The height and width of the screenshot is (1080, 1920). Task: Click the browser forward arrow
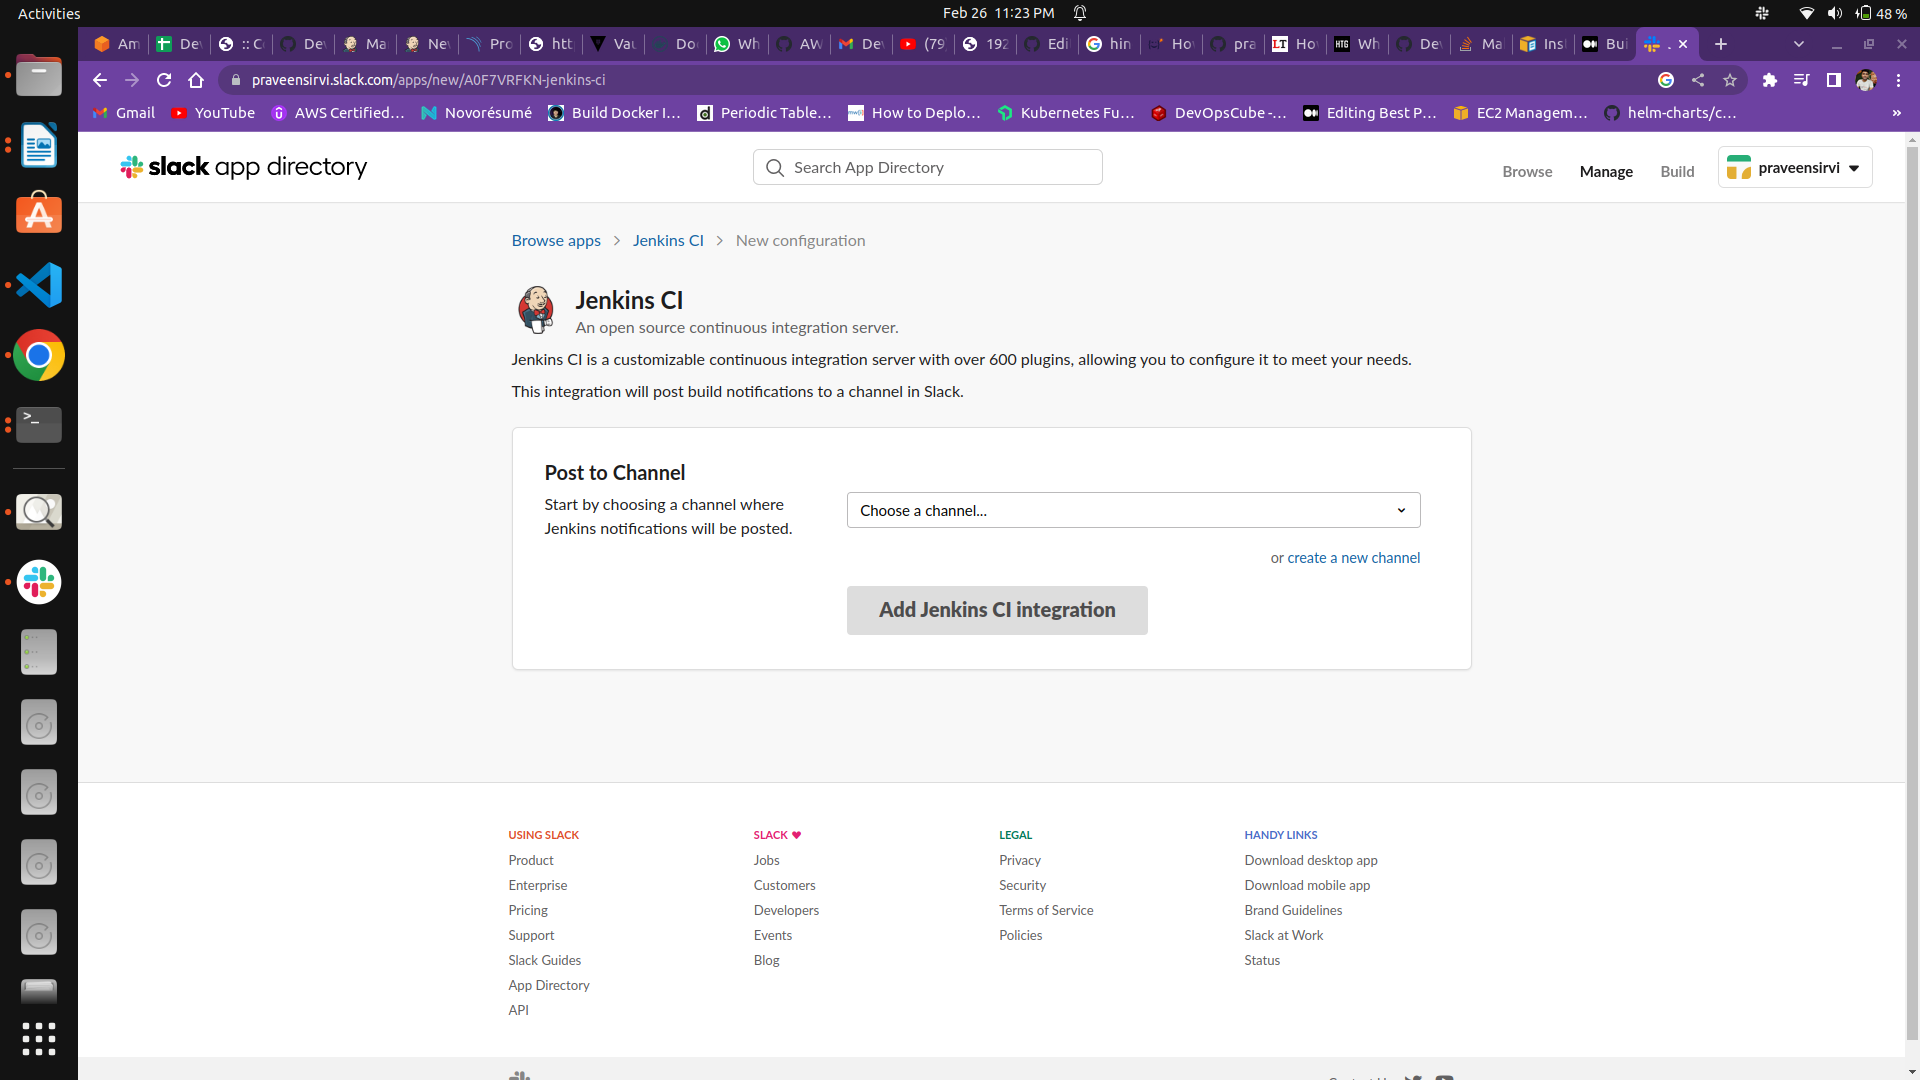(132, 80)
